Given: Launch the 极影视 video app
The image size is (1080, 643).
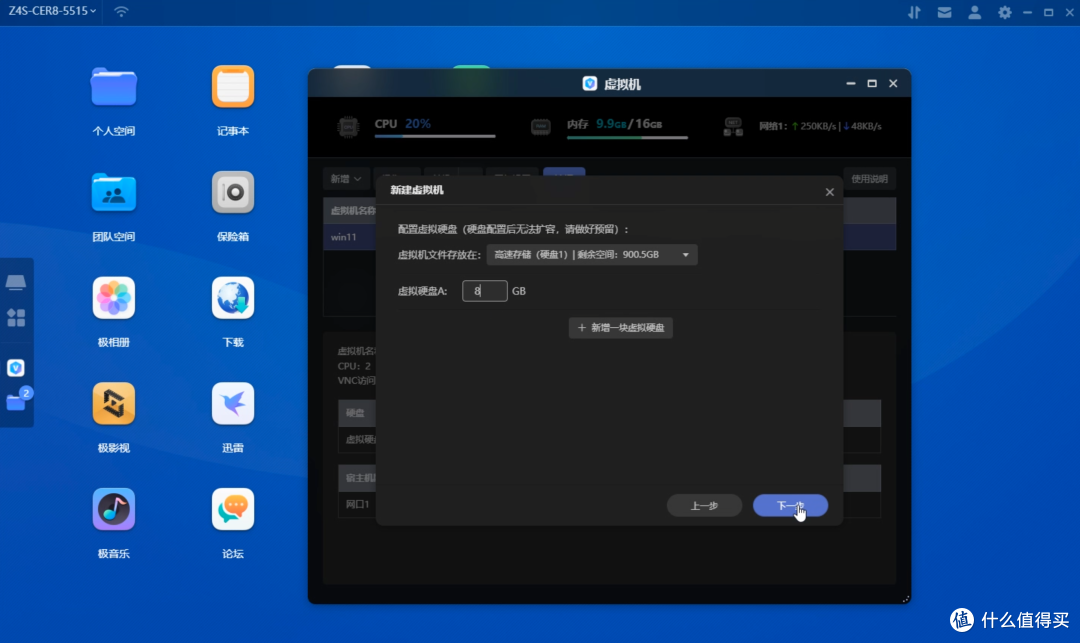Looking at the screenshot, I should [114, 403].
